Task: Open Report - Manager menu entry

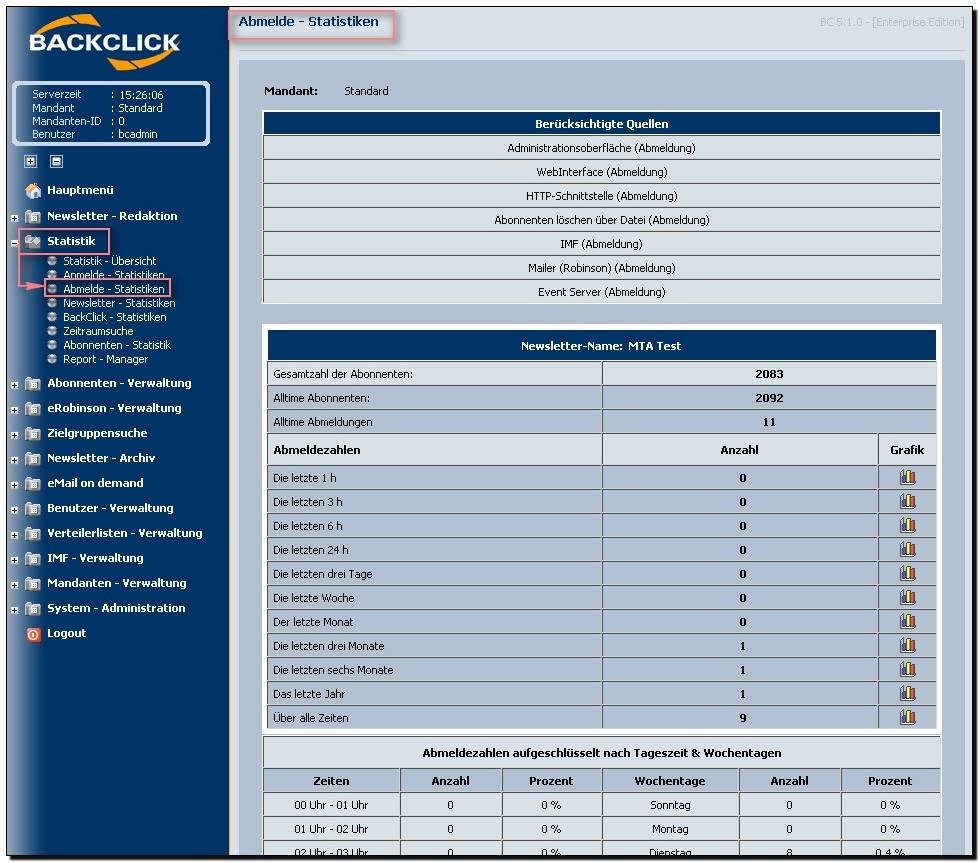Action: 106,359
